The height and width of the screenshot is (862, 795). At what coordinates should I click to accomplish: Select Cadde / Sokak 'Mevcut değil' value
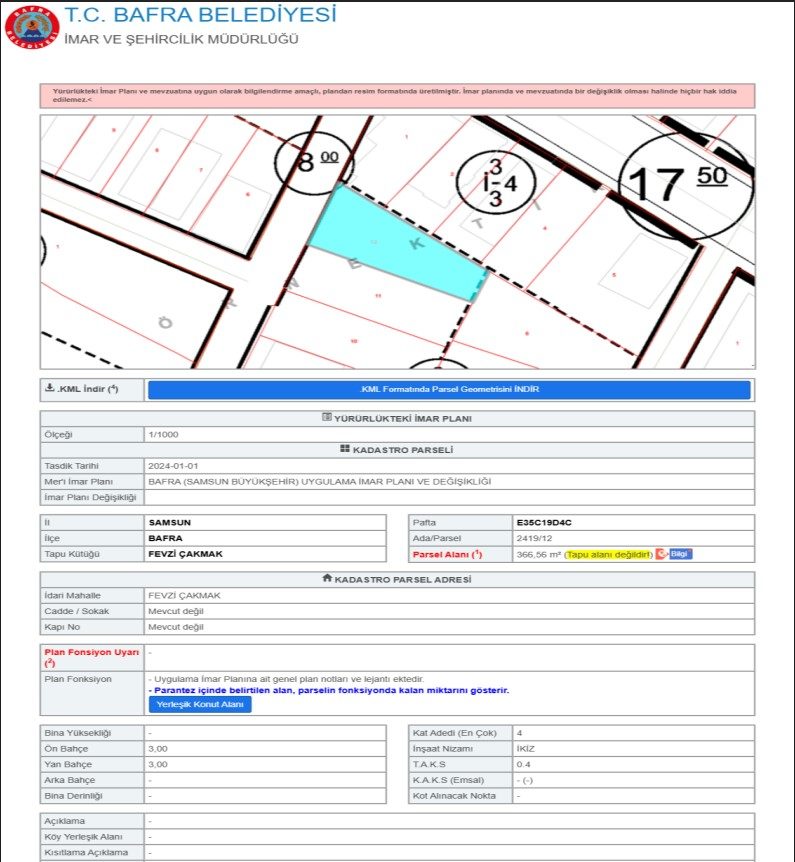coord(176,611)
